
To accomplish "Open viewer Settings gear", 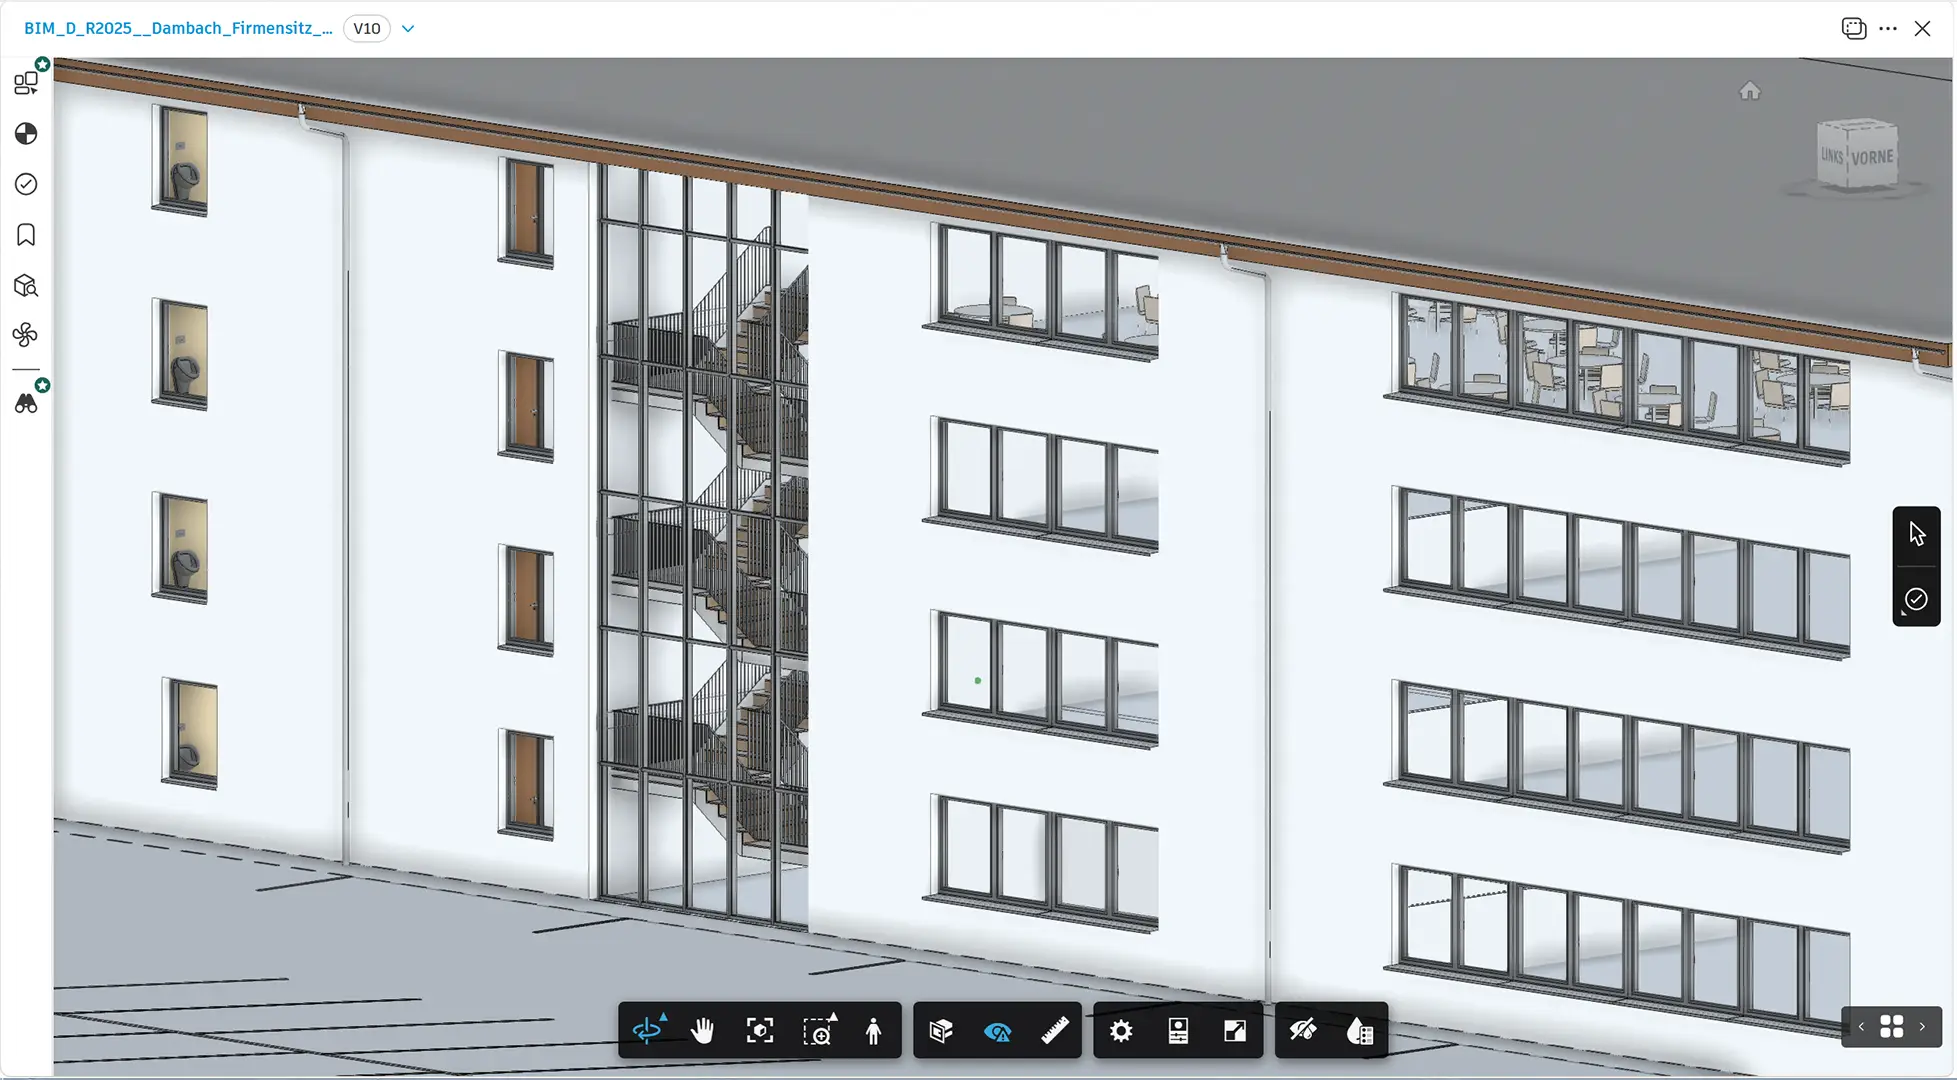I will pyautogui.click(x=1121, y=1030).
